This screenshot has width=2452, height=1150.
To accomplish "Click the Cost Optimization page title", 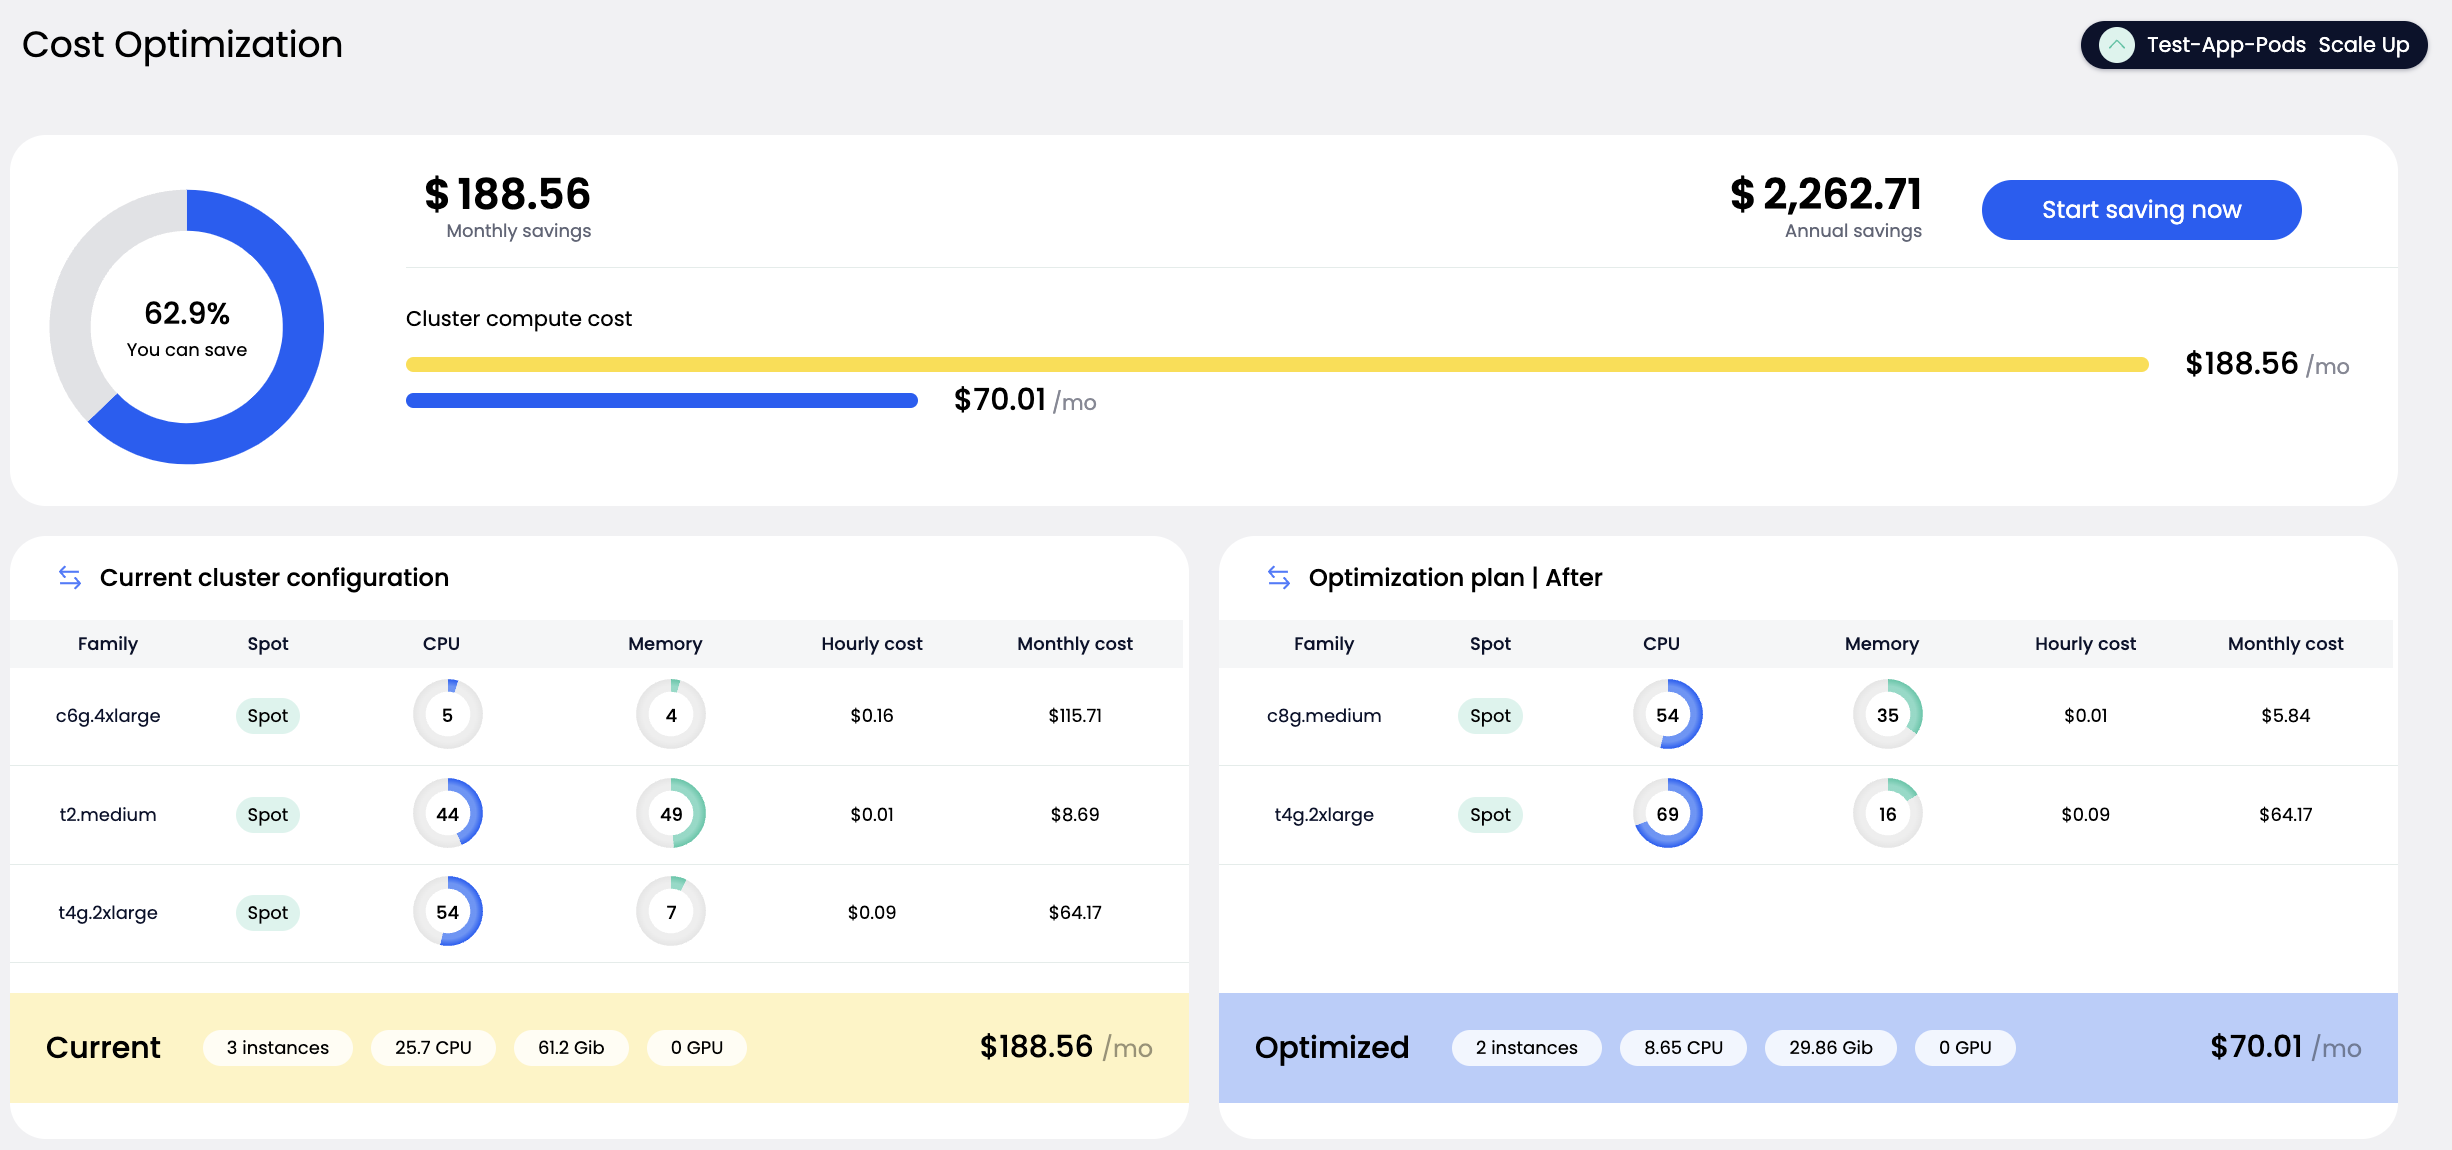I will (x=182, y=45).
